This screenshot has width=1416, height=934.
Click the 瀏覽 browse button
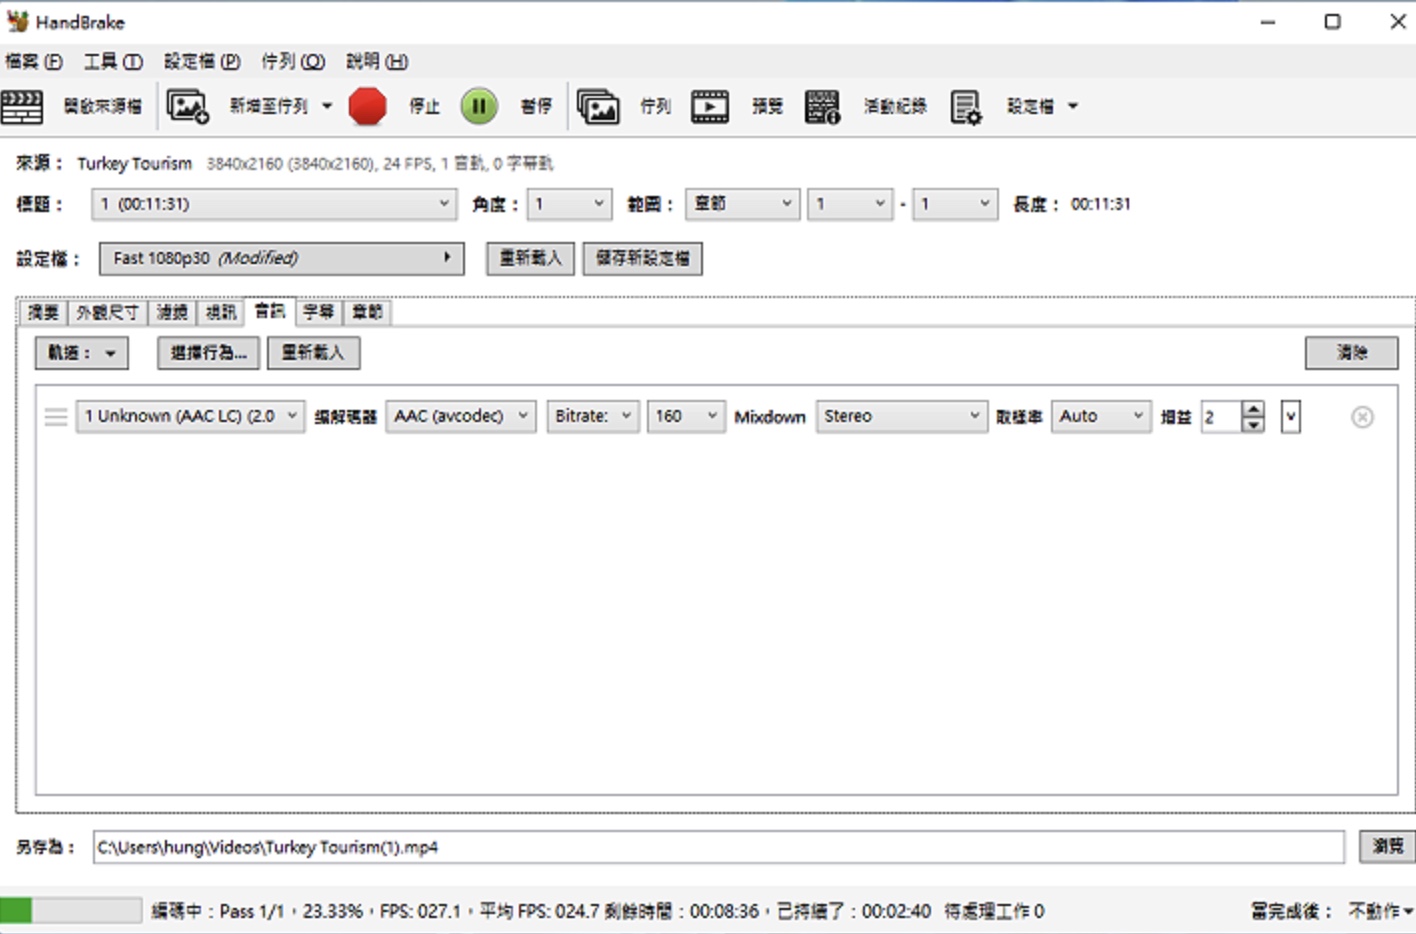(x=1387, y=846)
